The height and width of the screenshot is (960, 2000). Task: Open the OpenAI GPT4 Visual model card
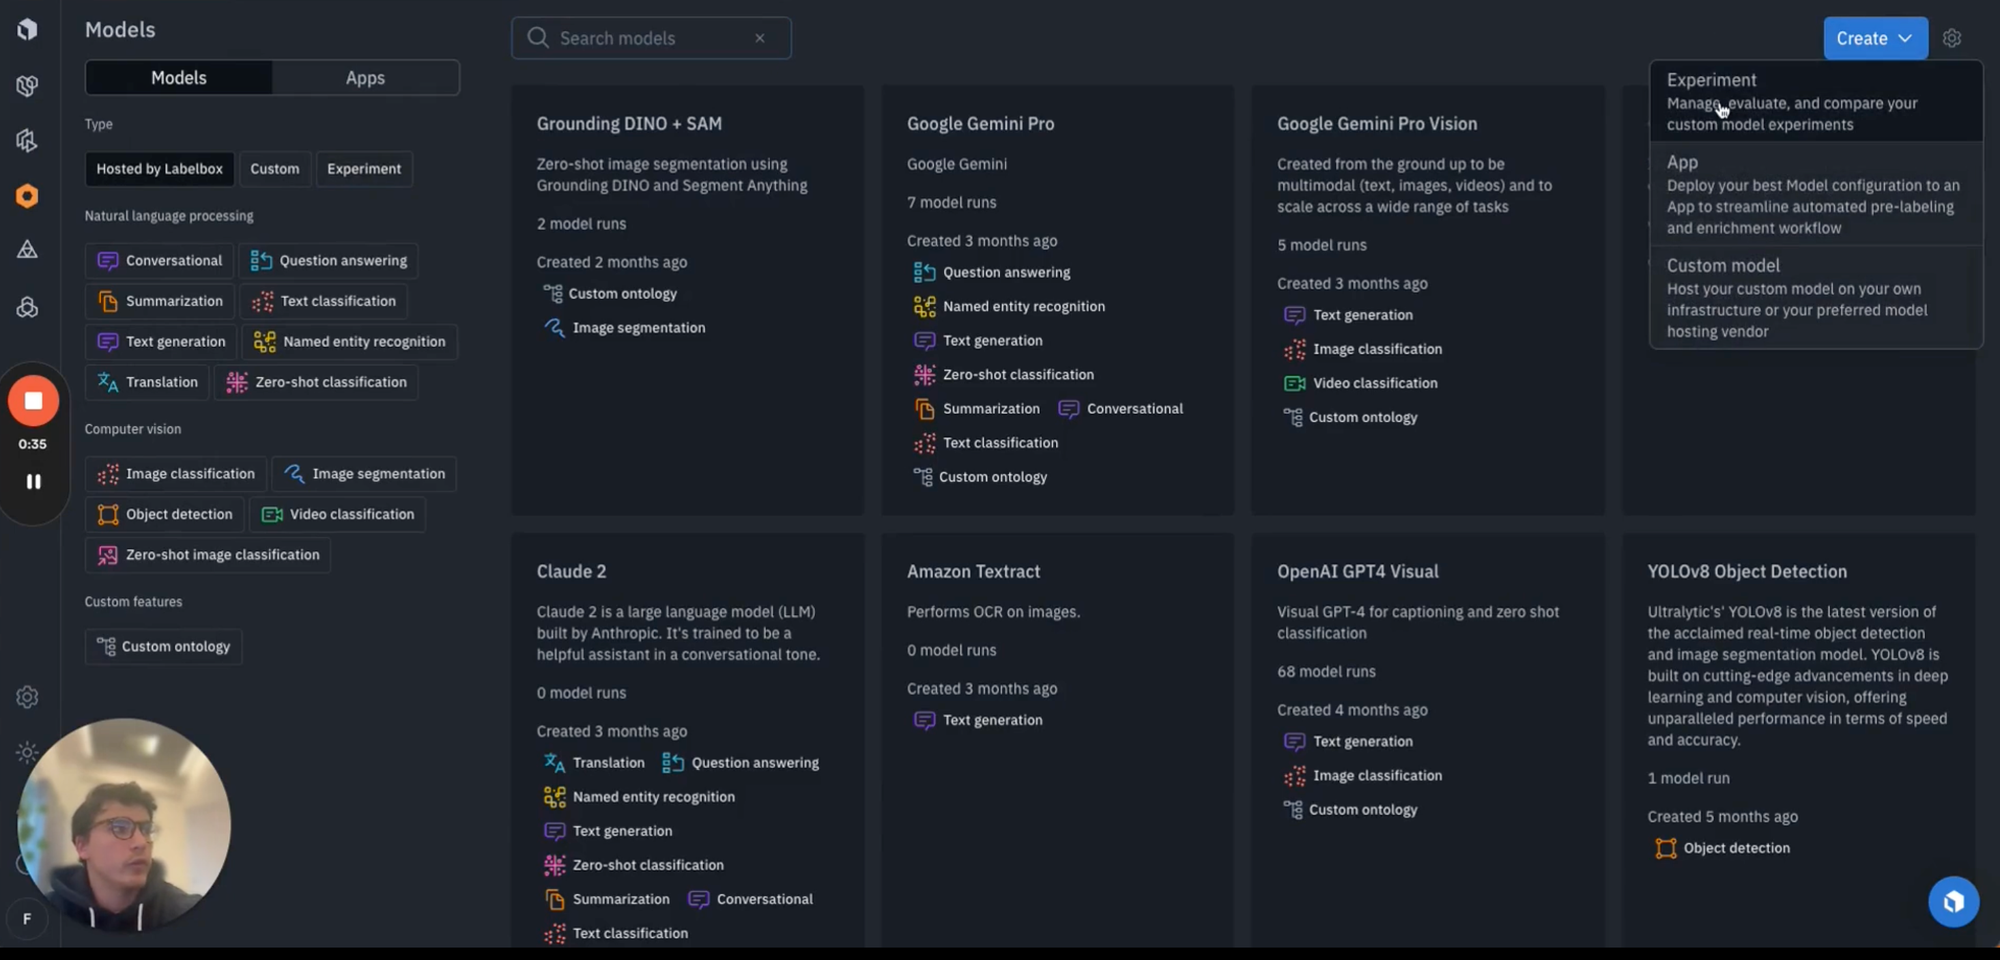(x=1427, y=740)
